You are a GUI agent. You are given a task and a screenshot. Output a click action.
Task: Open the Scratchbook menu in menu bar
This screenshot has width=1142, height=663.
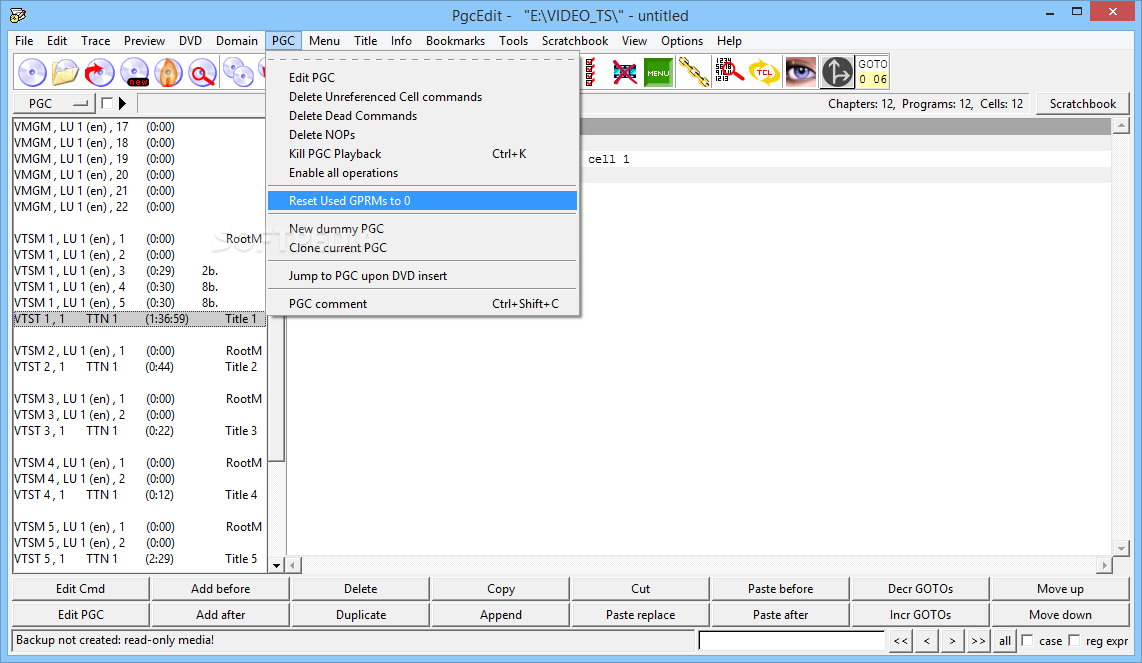pos(575,41)
